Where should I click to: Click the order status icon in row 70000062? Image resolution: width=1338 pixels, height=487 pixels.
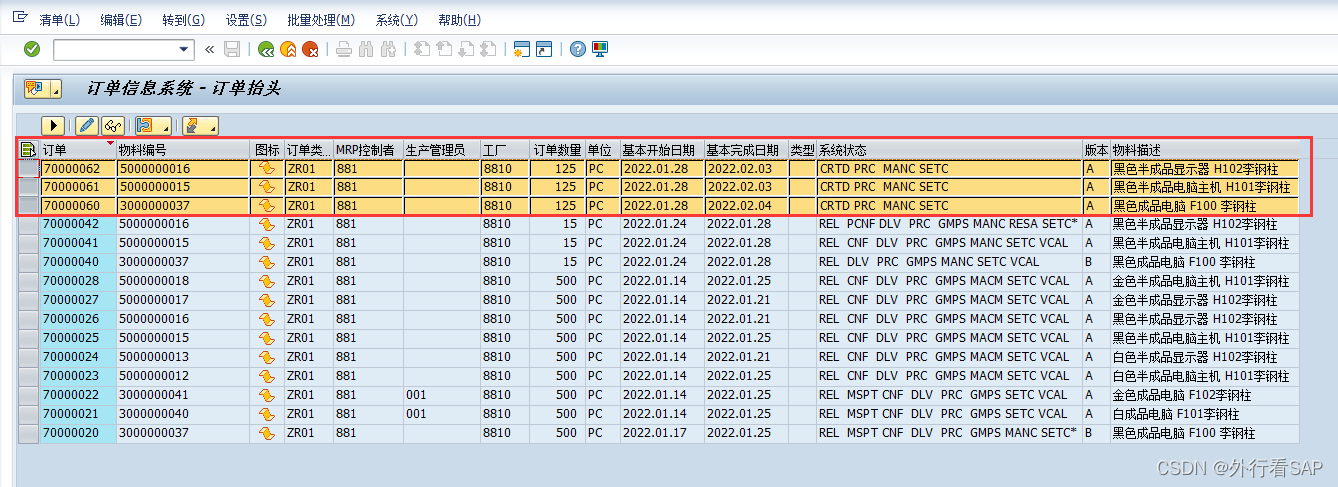point(267,169)
